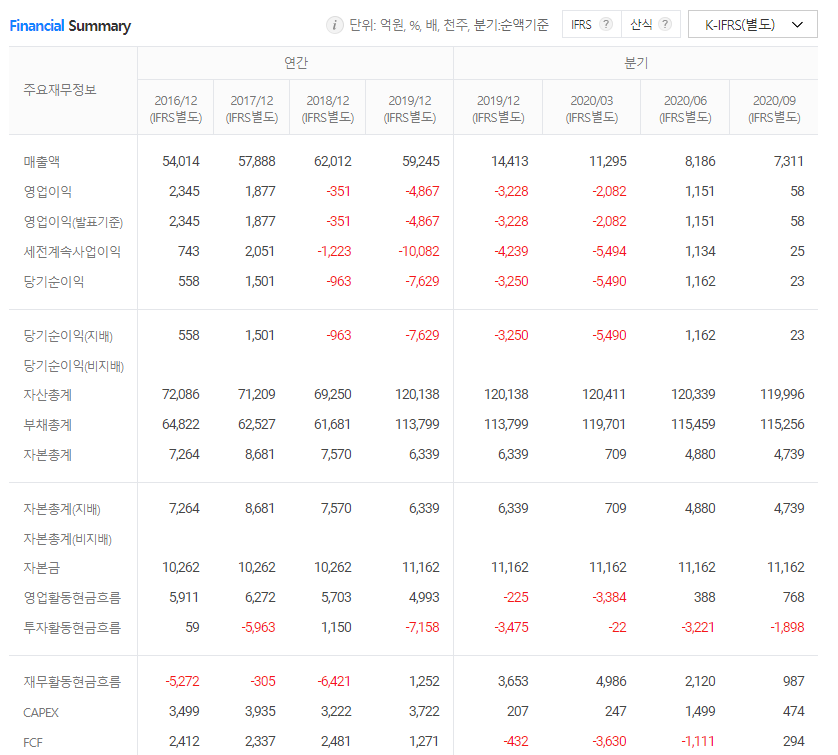Click the 54,014 revenue value
This screenshot has height=755, width=838.
point(181,161)
